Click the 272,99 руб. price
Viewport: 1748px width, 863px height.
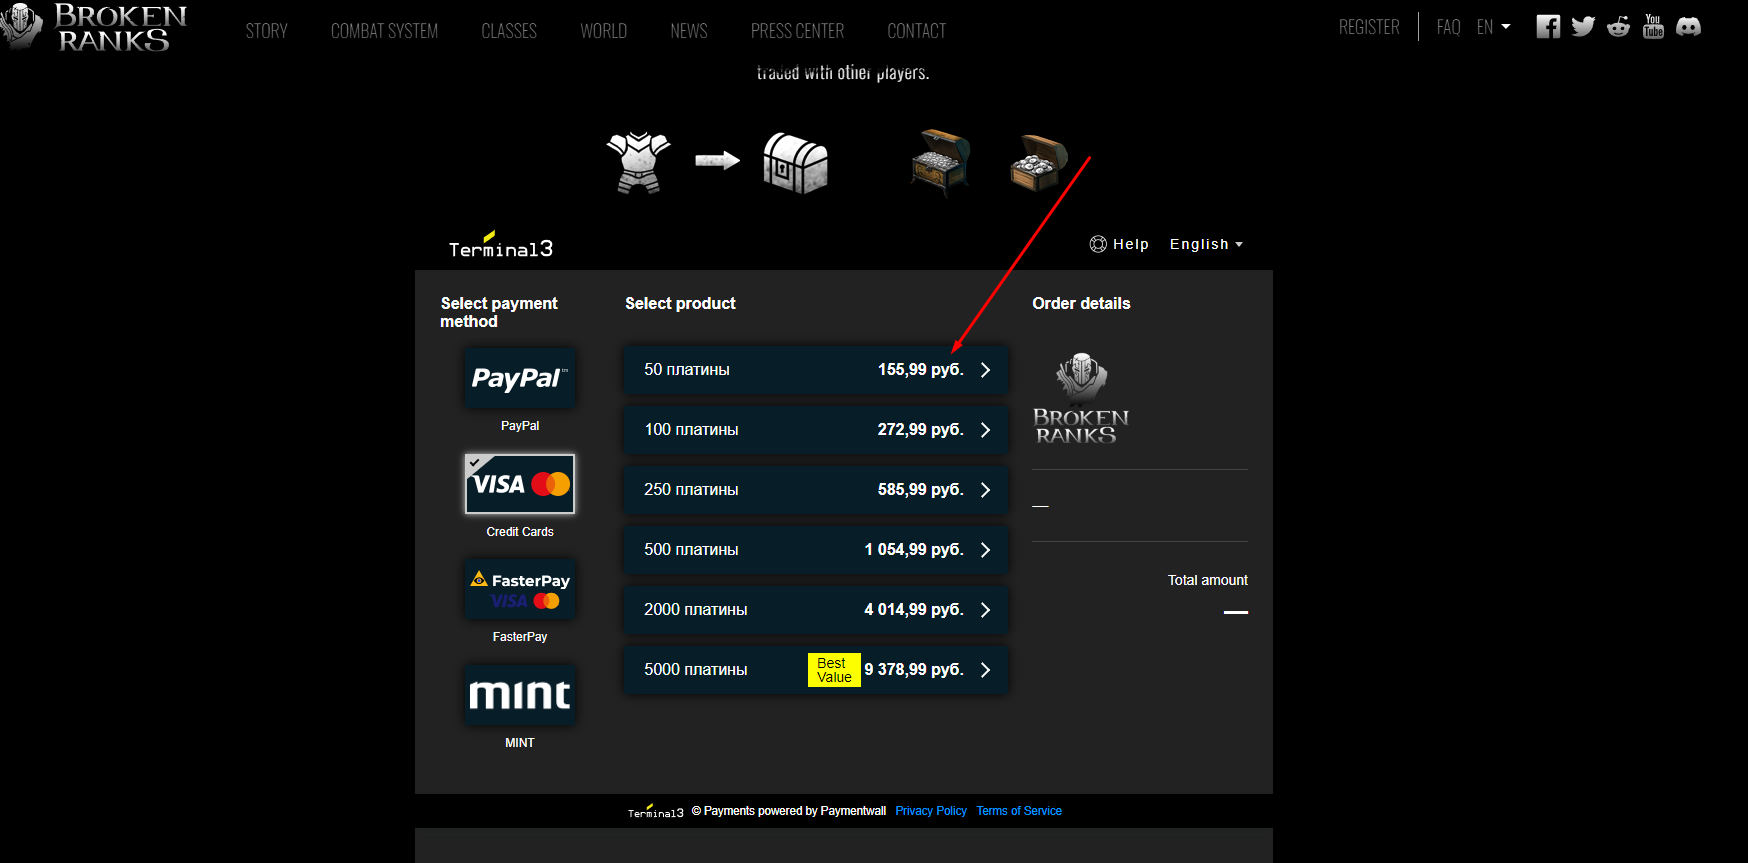coord(921,430)
